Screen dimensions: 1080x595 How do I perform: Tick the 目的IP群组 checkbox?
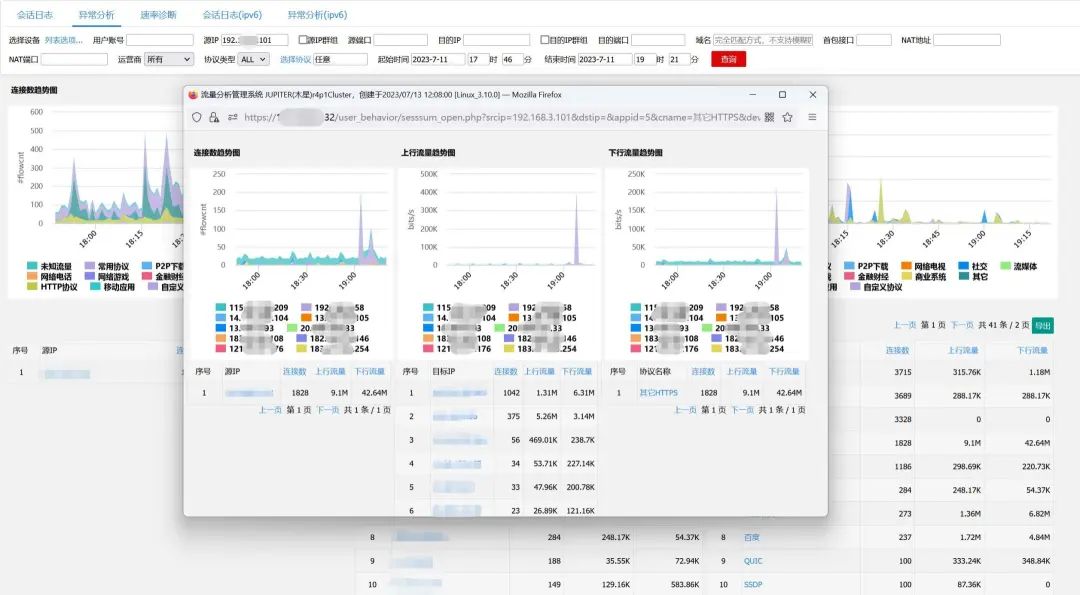coord(544,40)
